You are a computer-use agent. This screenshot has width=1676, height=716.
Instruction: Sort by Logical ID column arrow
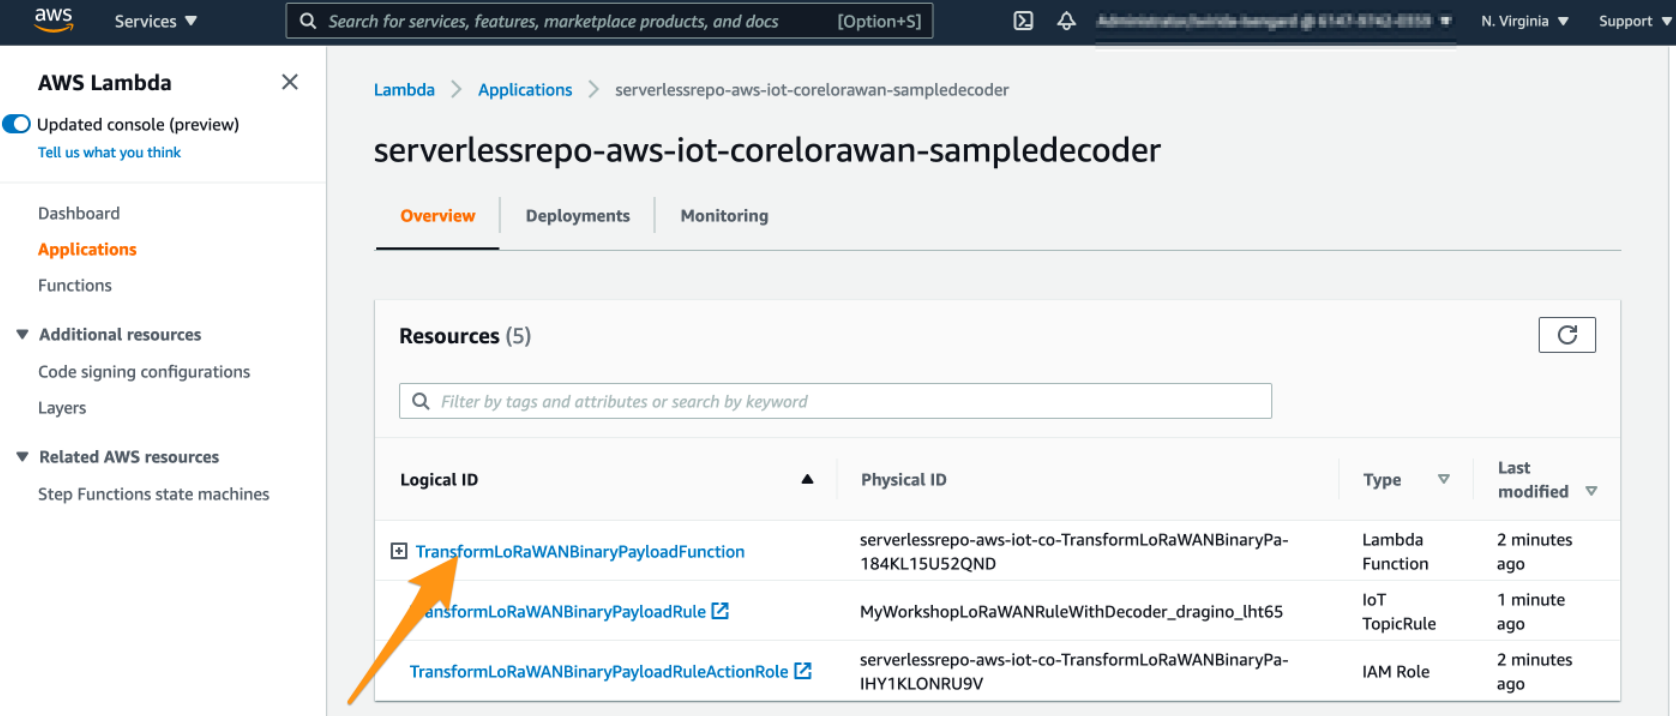[x=807, y=479]
